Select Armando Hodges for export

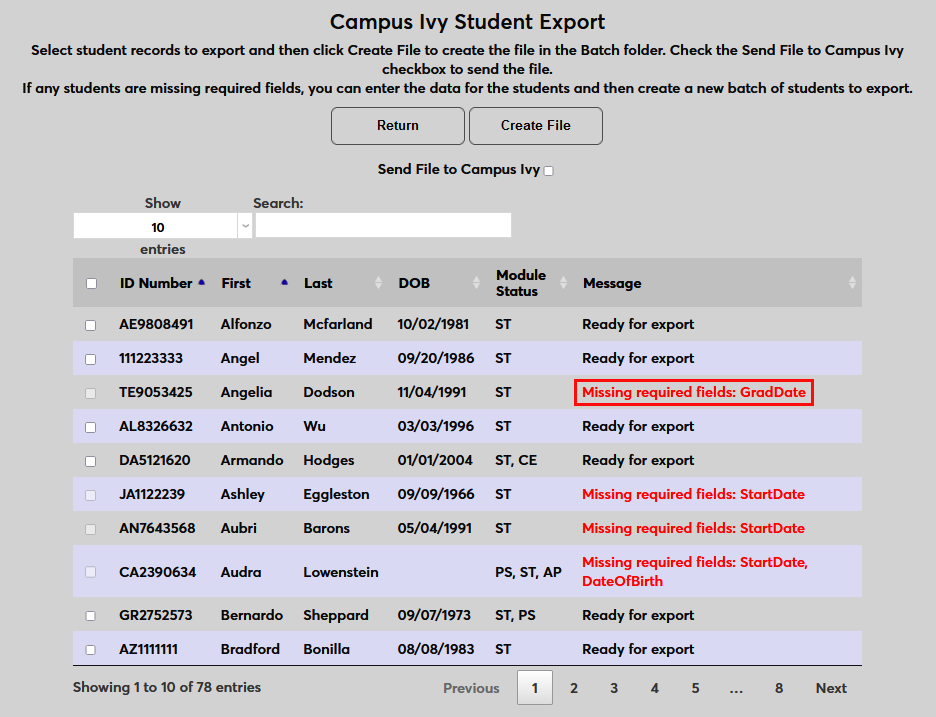click(90, 460)
